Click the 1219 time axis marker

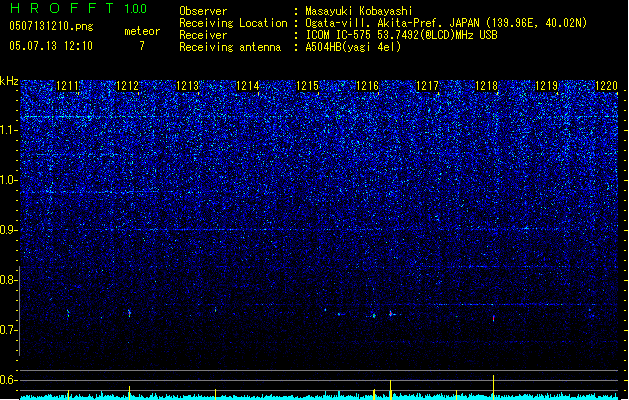pyautogui.click(x=547, y=86)
